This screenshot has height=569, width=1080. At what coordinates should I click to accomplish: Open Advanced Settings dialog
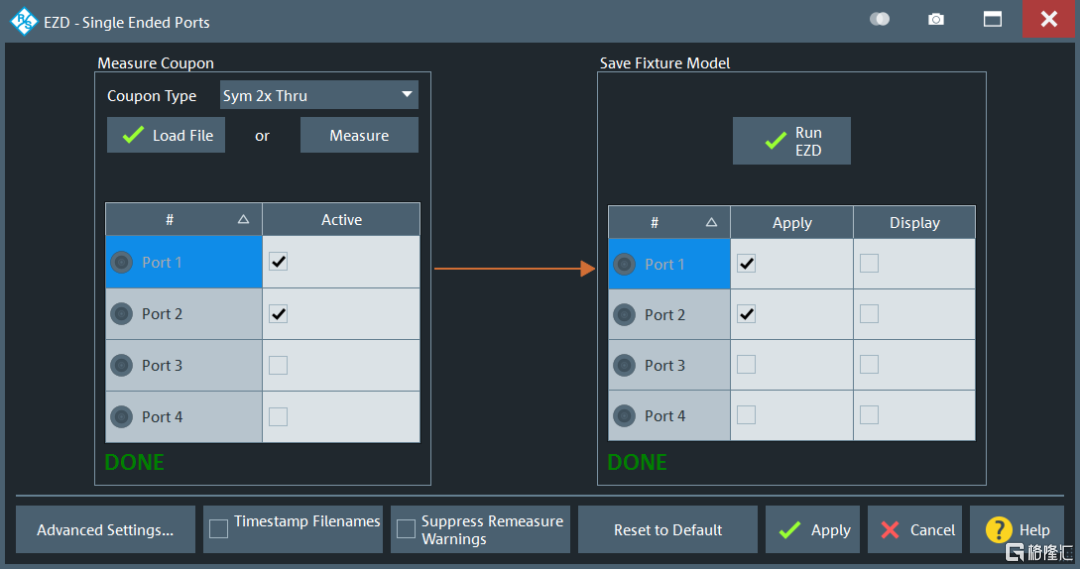coord(105,530)
